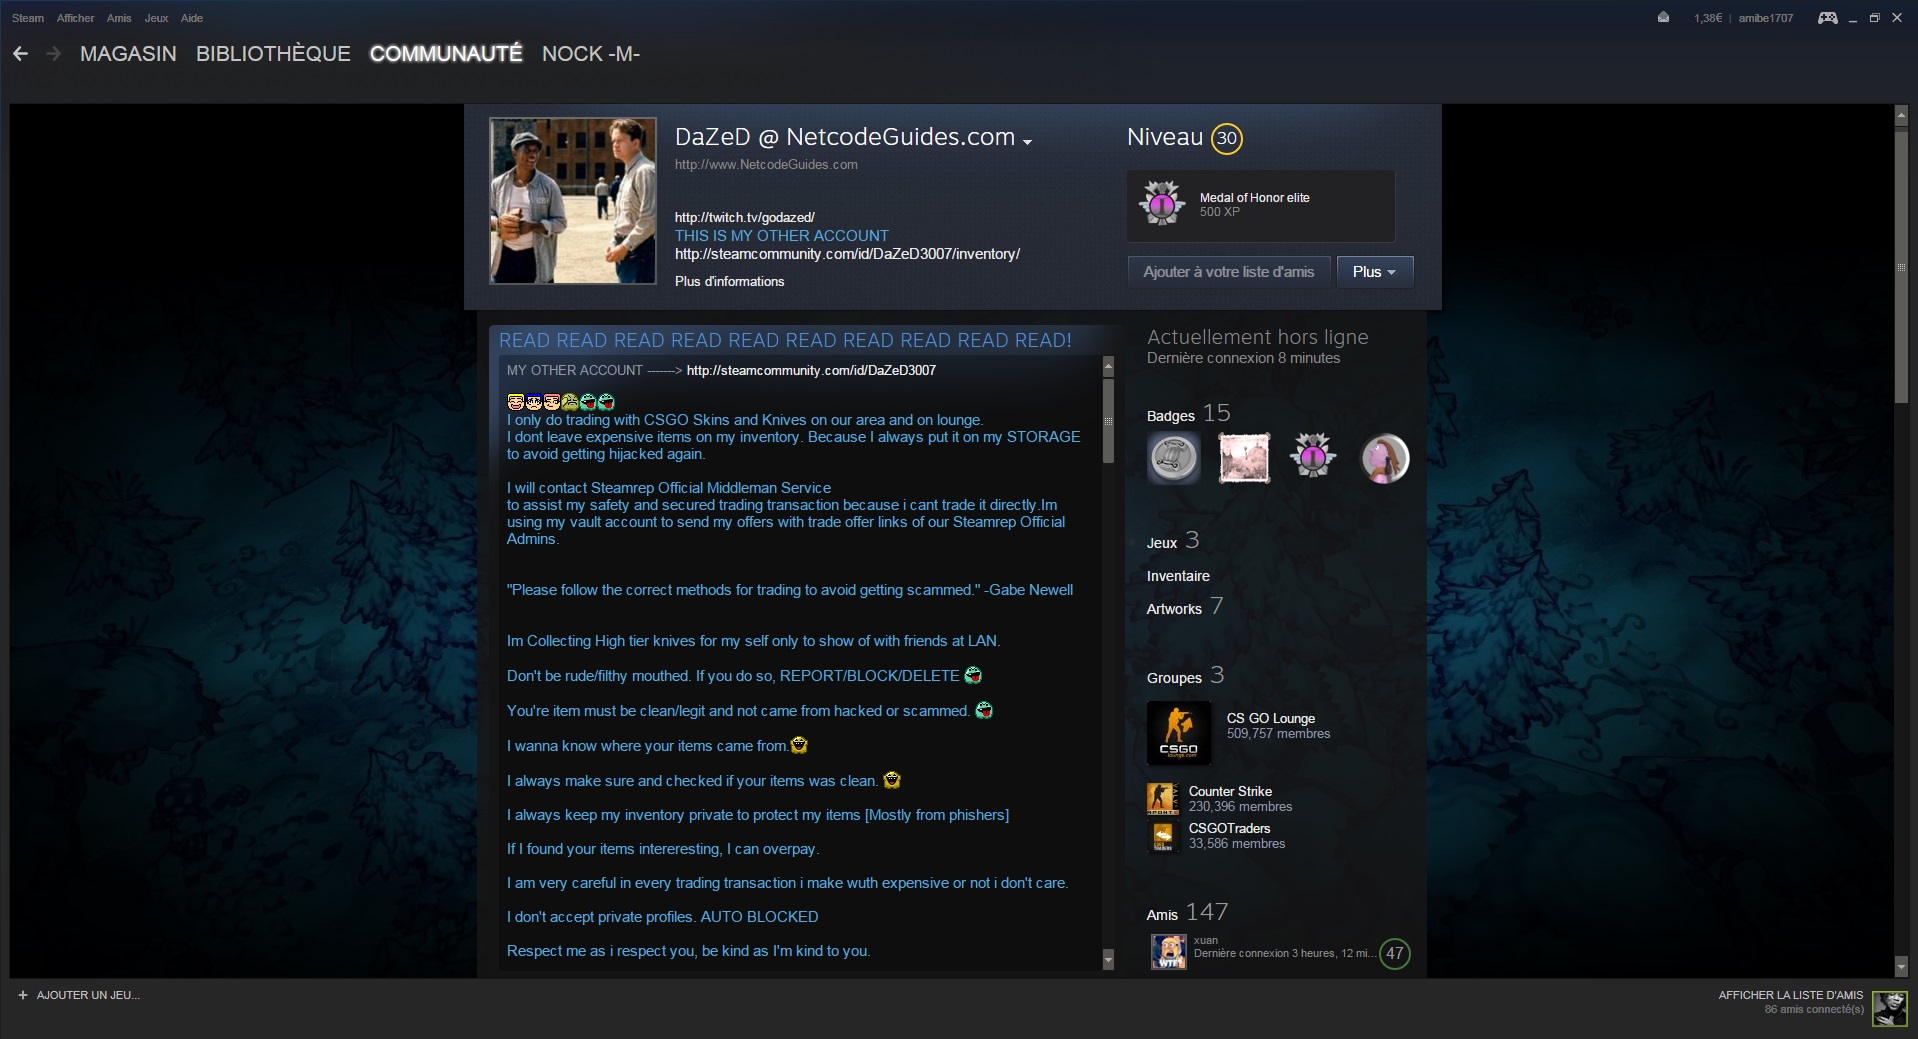Follow the DaZeD3007 inventory link

point(847,254)
